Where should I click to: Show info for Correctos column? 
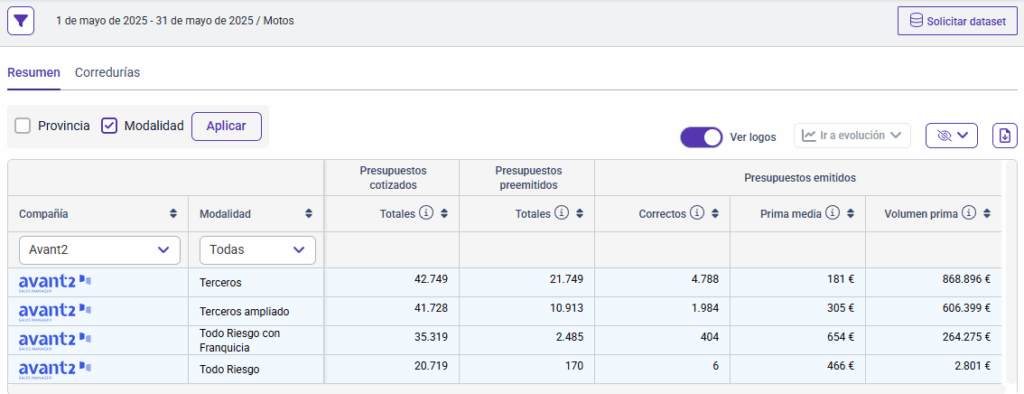click(697, 213)
